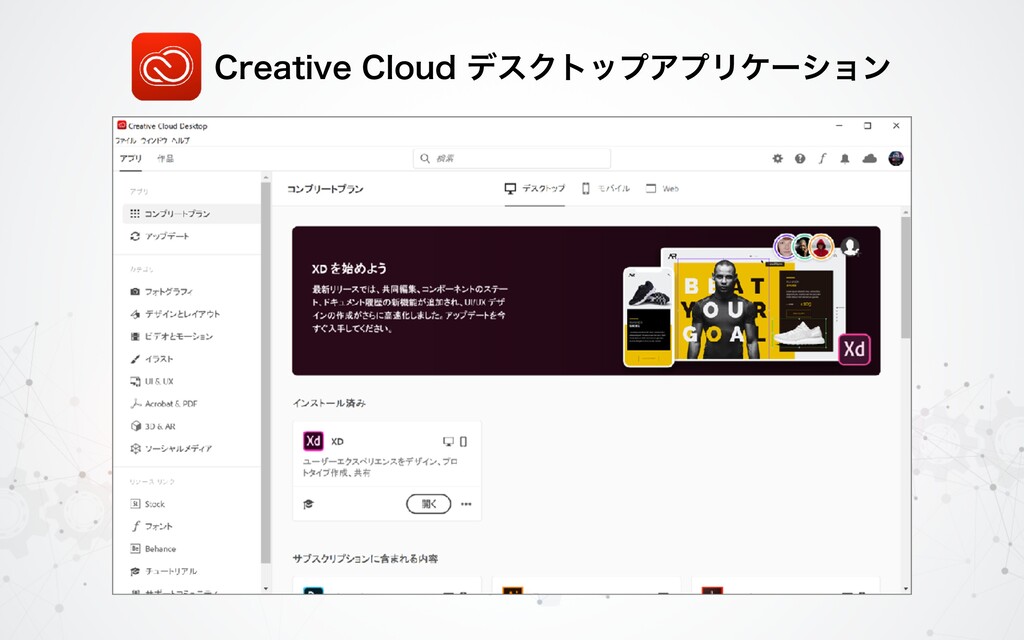Click the XD desktop platform icon
The height and width of the screenshot is (640, 1024).
point(448,442)
